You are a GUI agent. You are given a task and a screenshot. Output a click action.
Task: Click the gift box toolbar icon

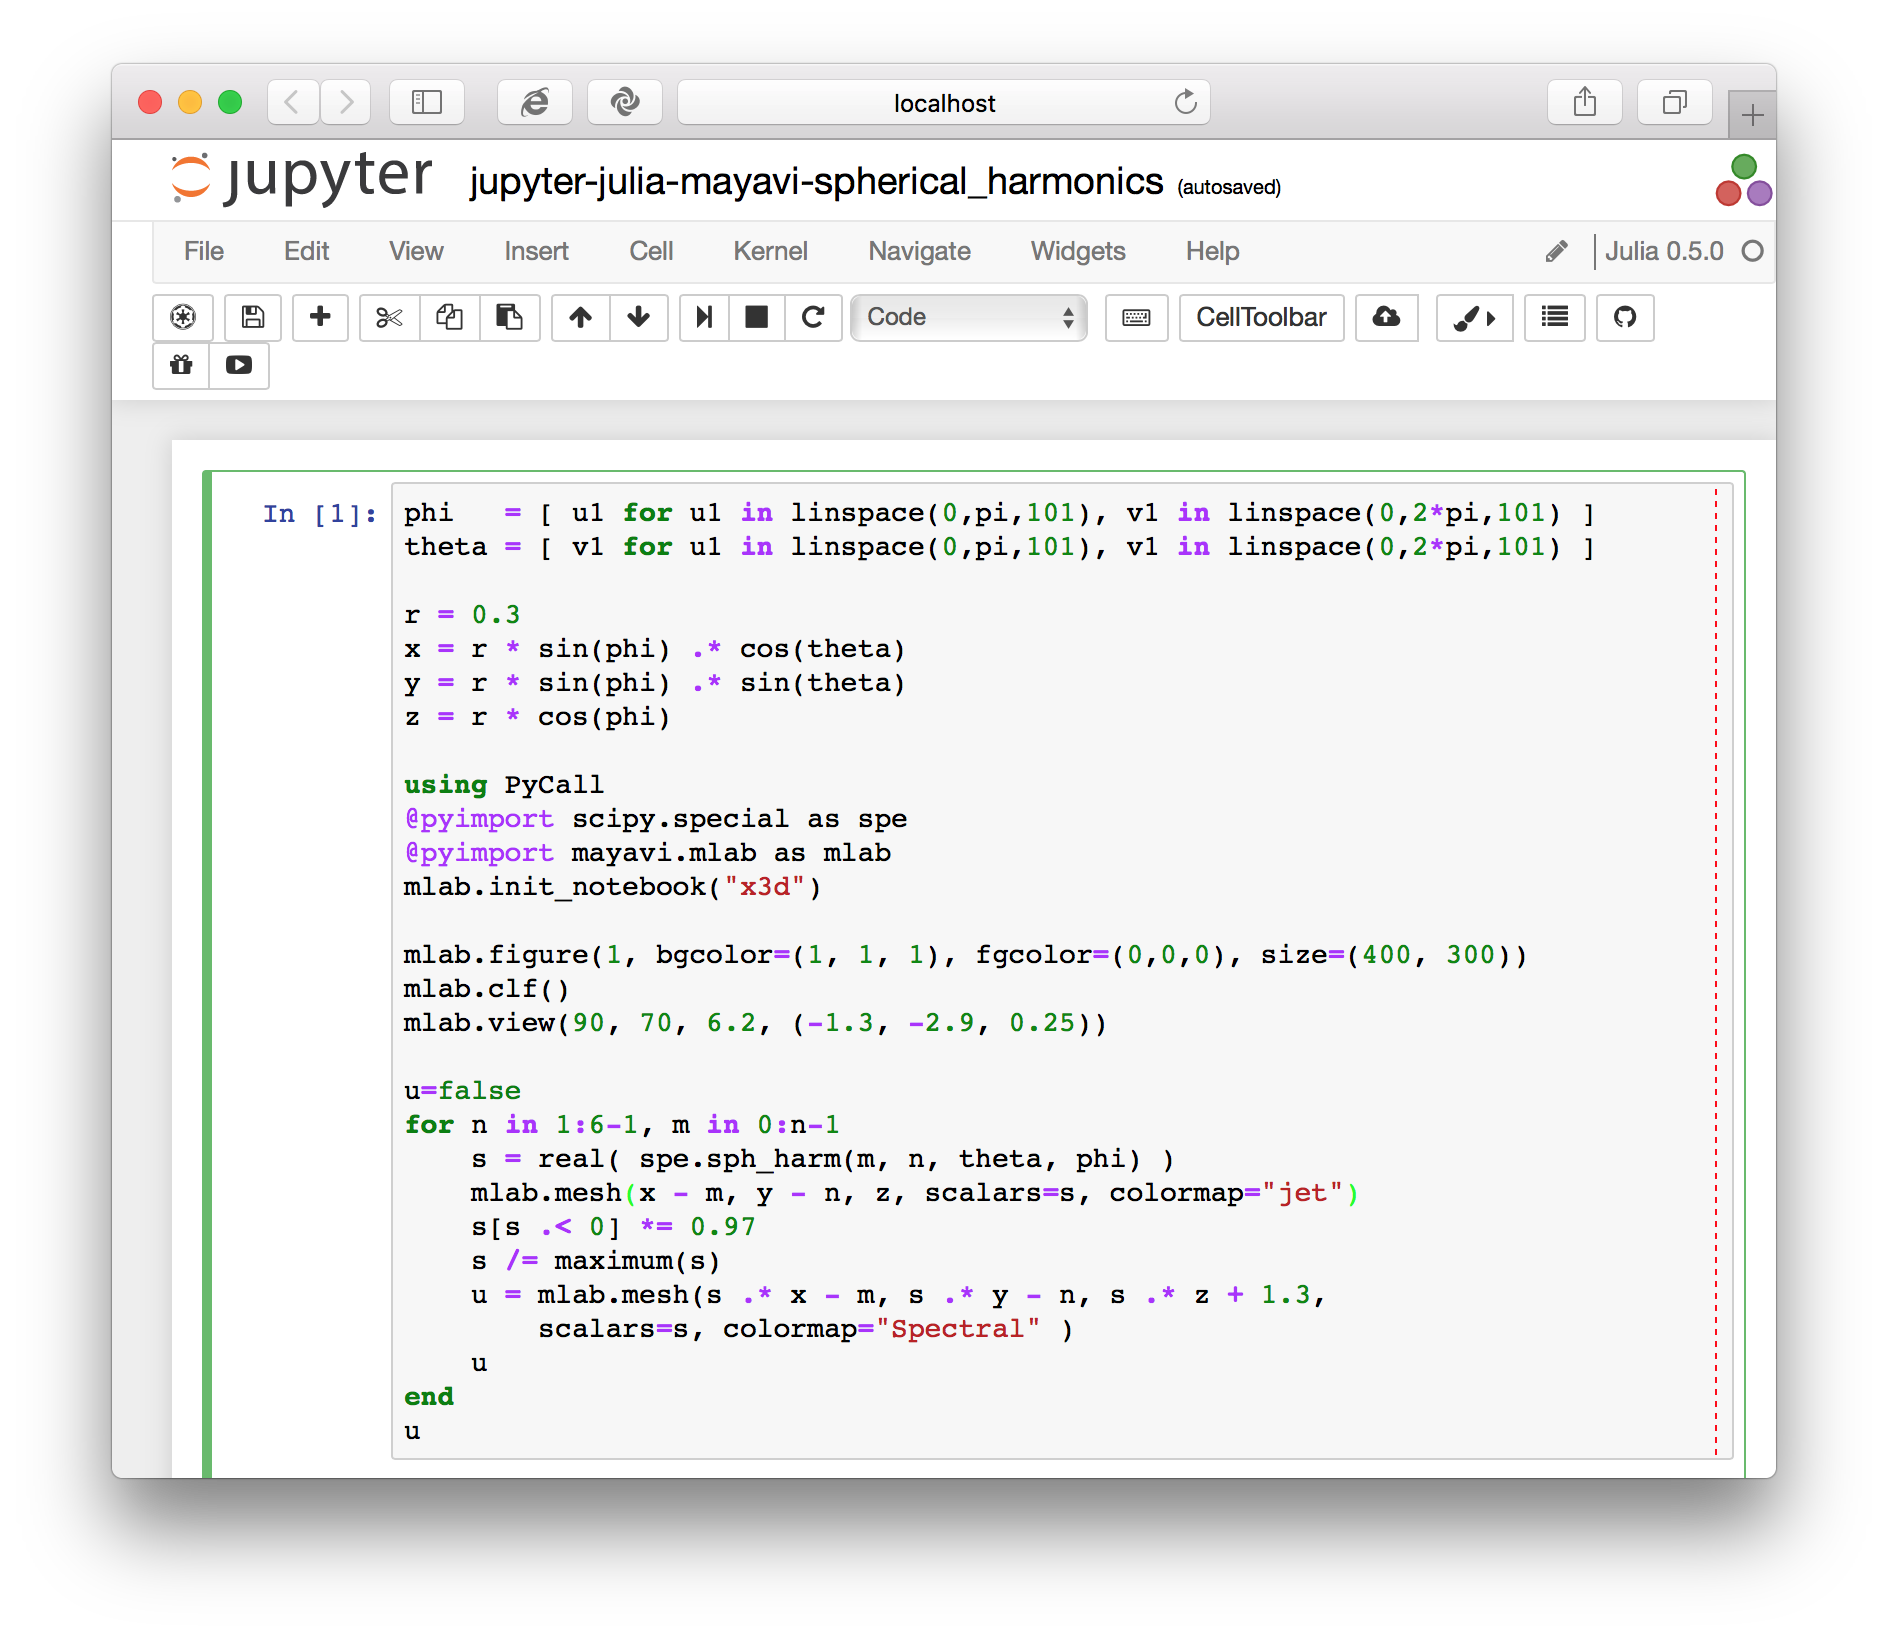pos(181,365)
